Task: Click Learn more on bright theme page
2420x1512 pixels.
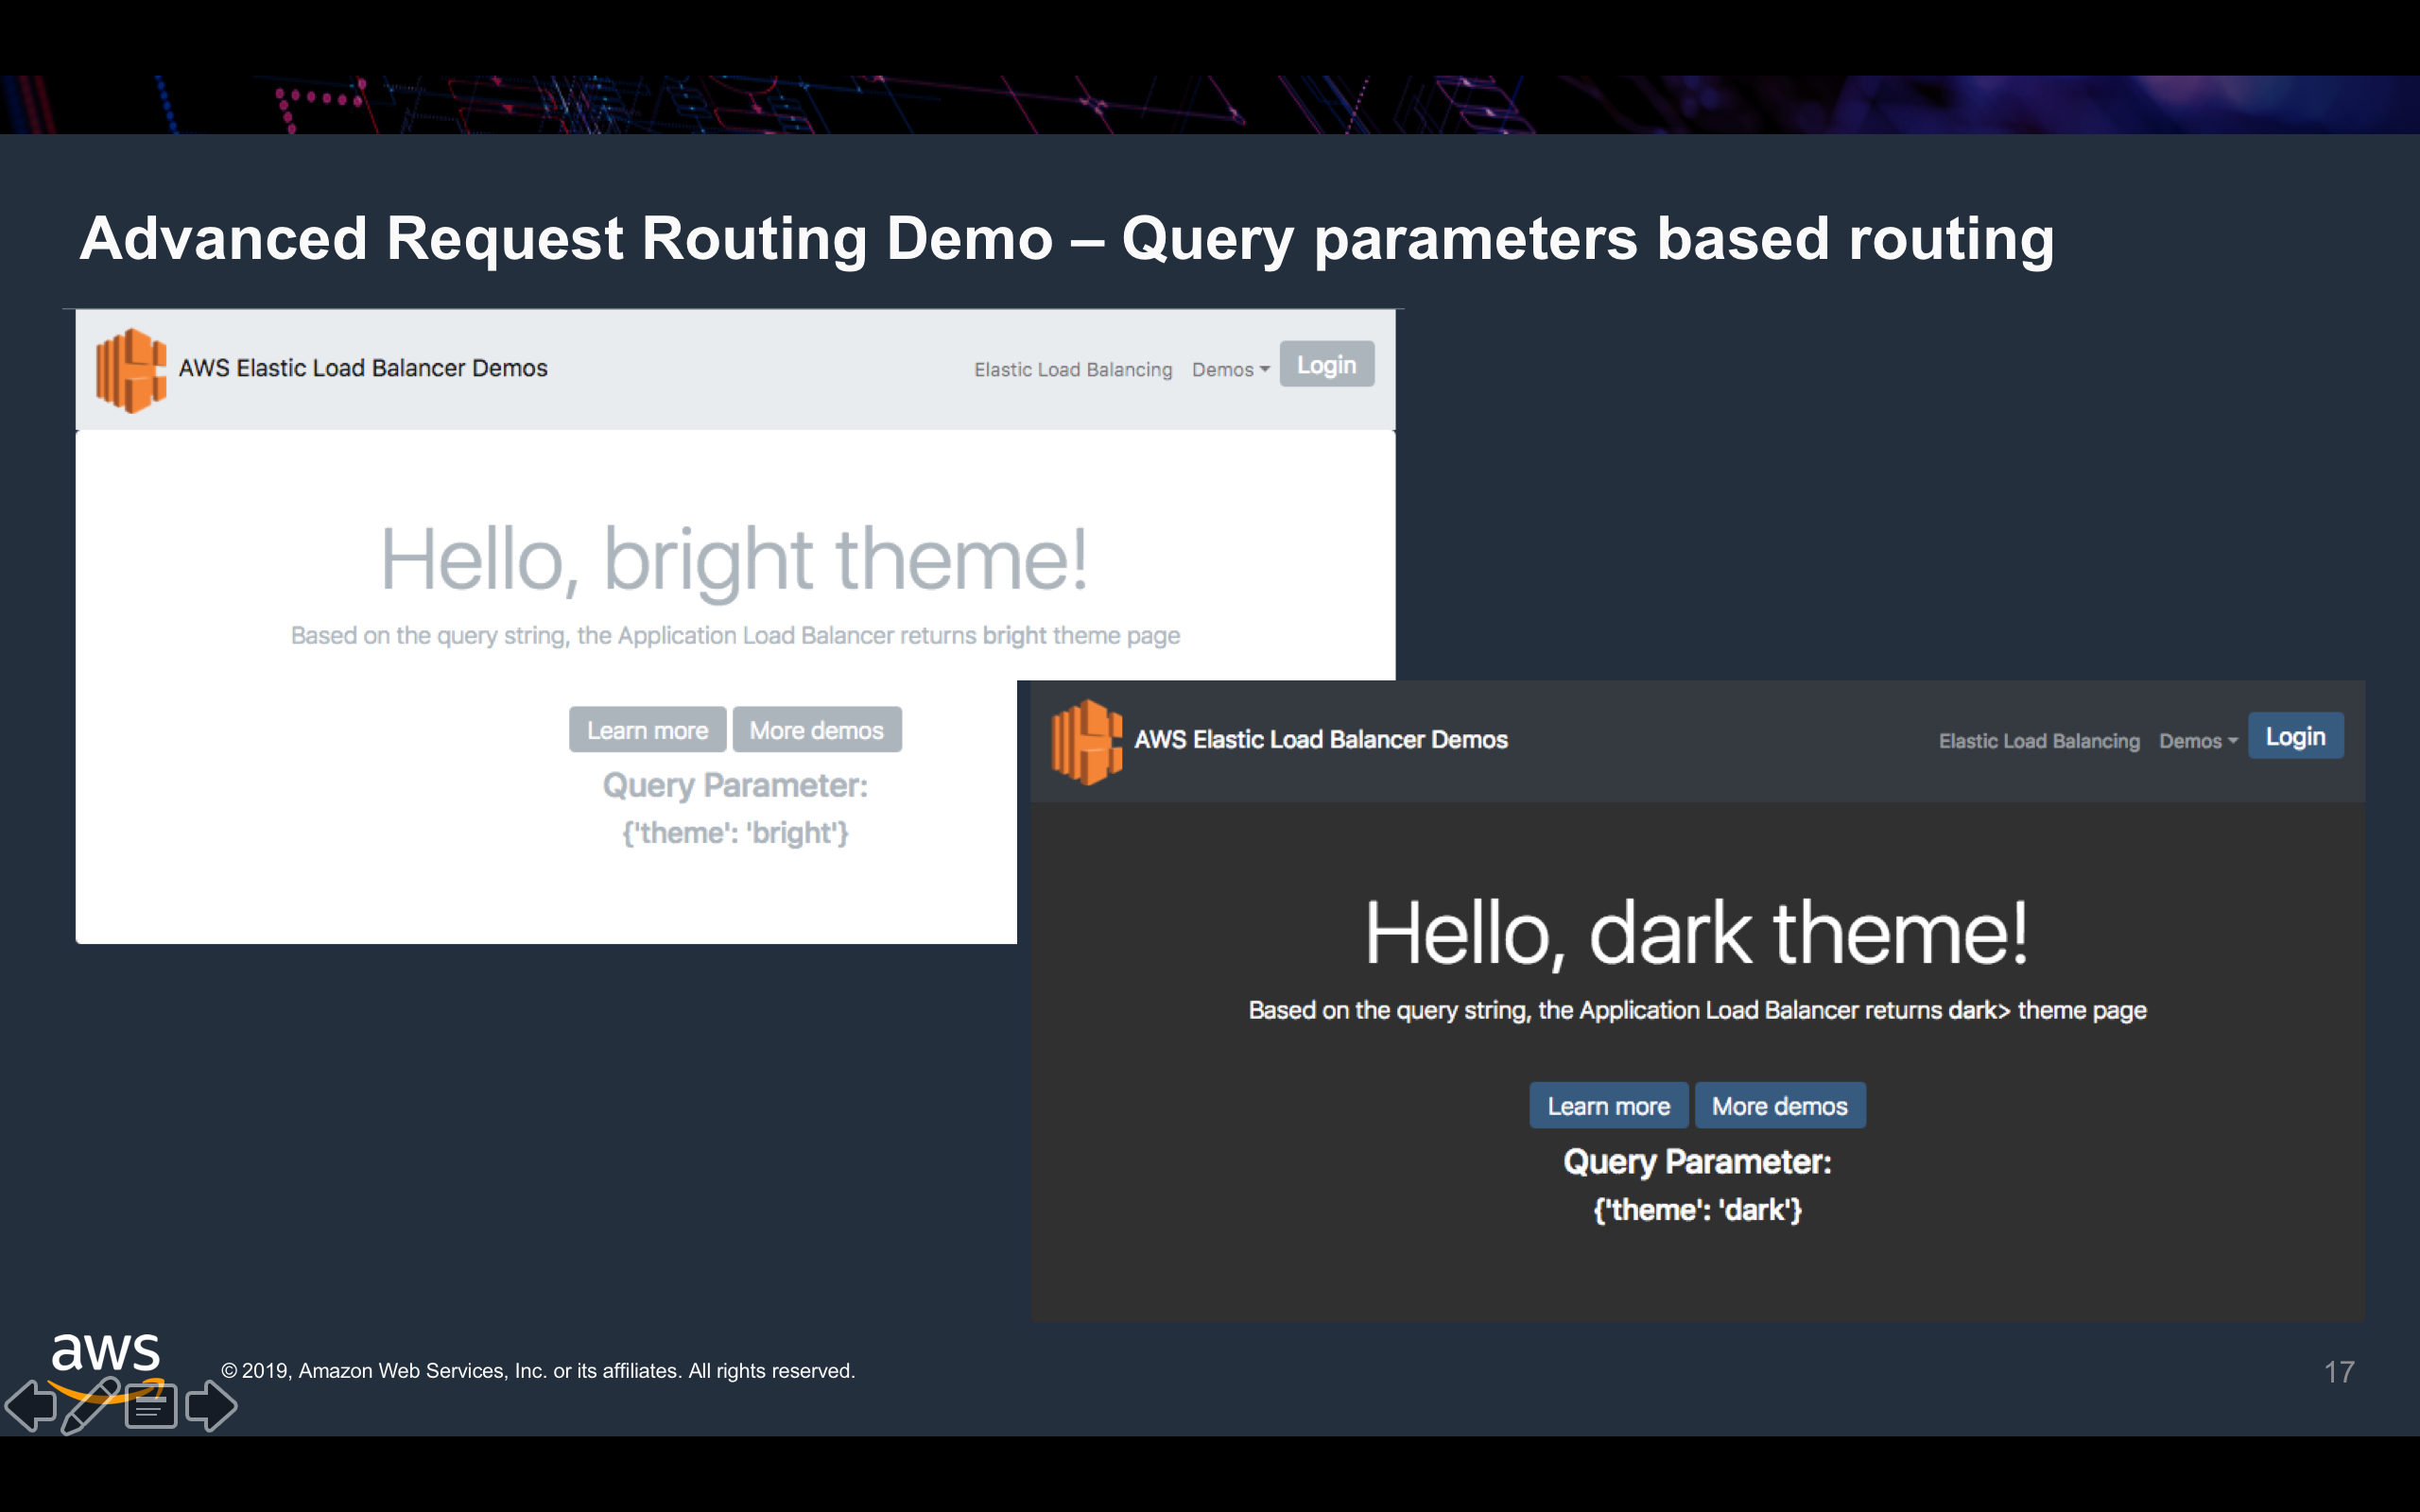Action: click(647, 730)
